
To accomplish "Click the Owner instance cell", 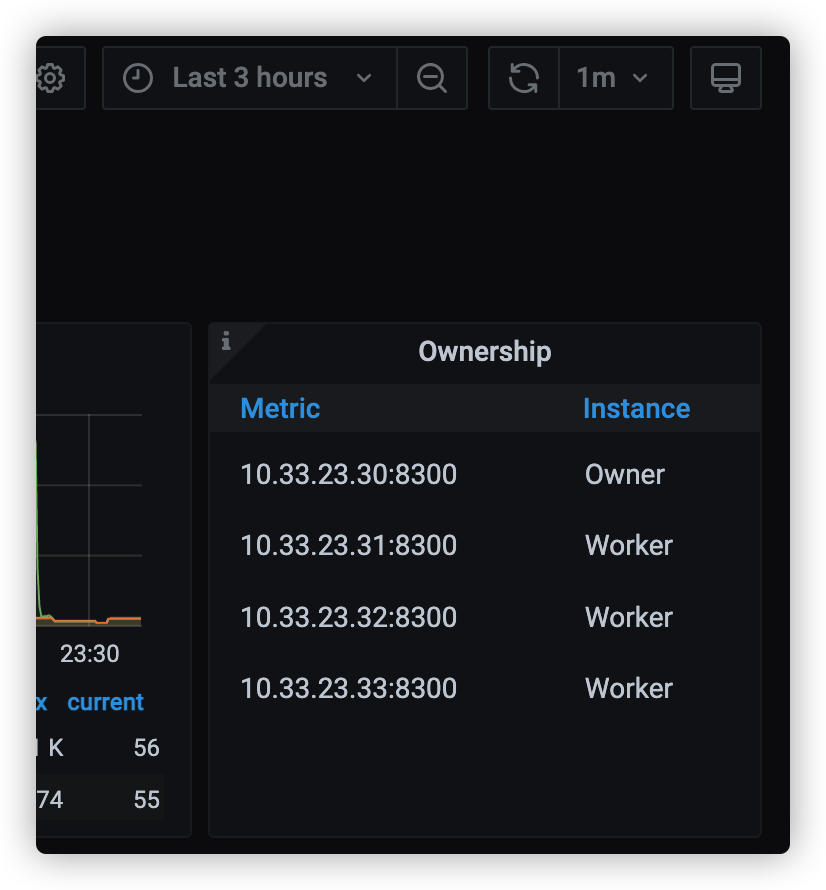I will click(x=625, y=474).
